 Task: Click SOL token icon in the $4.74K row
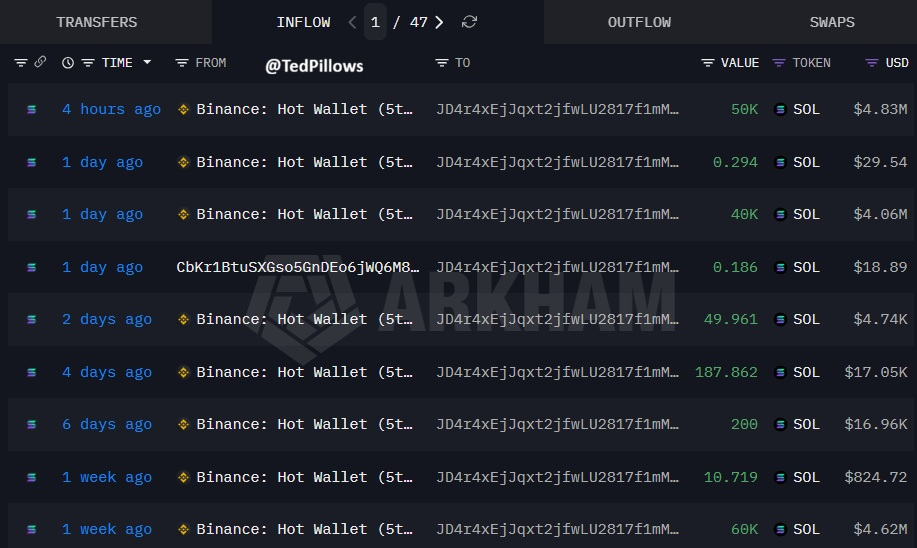tap(780, 319)
